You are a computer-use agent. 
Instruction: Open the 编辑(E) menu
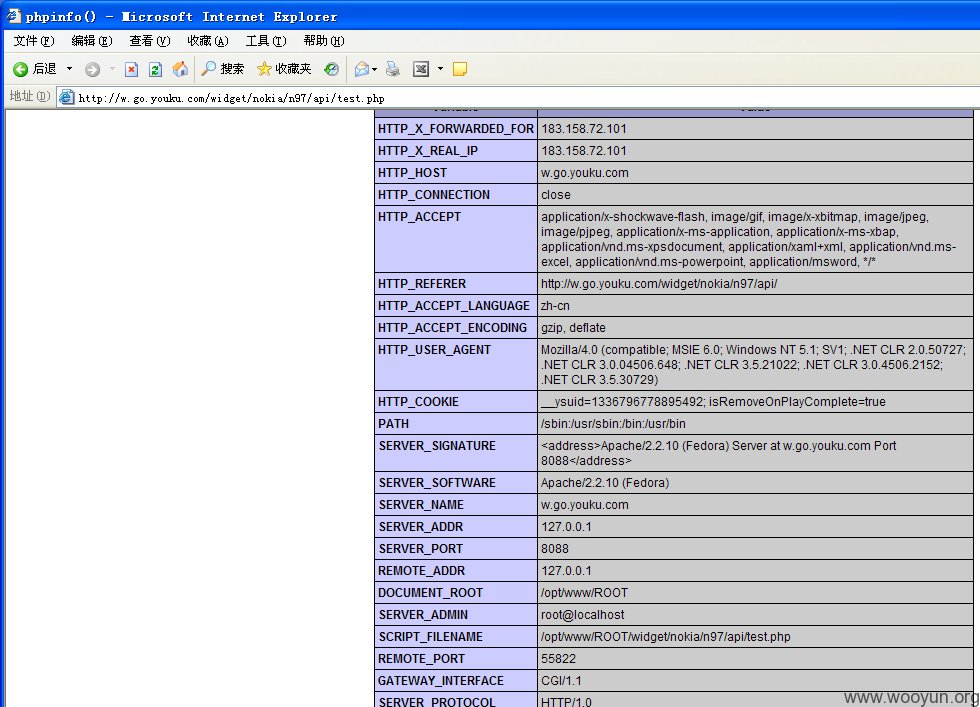click(92, 41)
